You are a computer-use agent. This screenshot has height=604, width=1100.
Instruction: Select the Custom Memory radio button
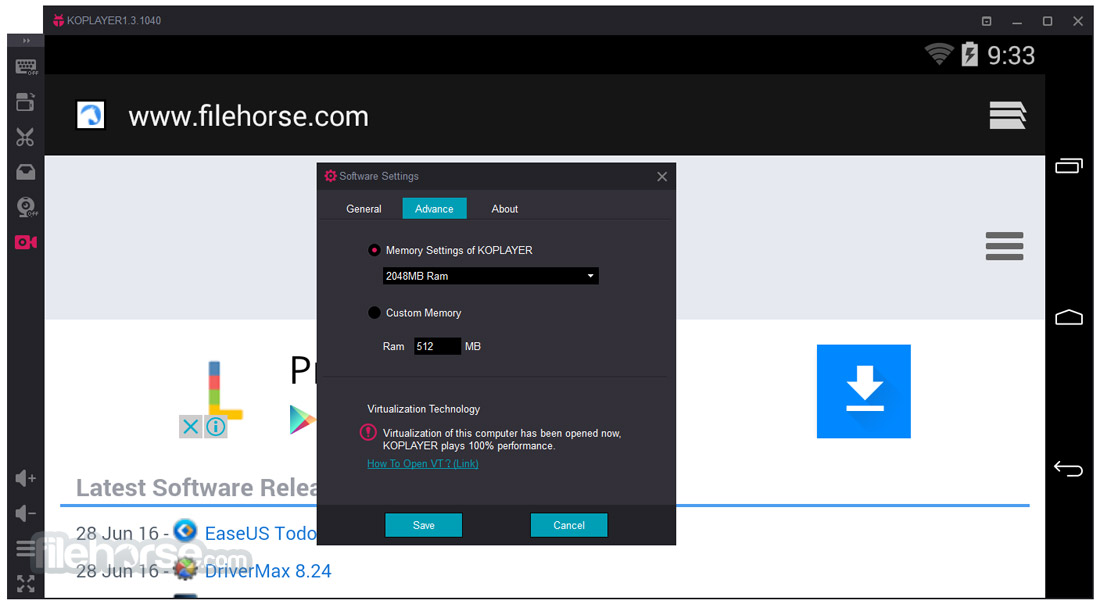[x=374, y=312]
